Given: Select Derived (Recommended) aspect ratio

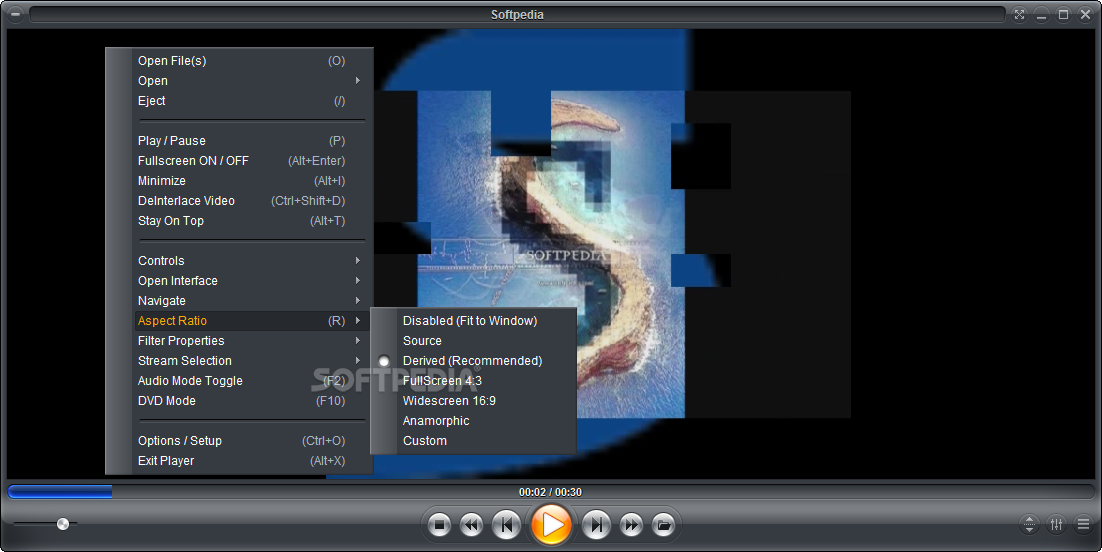Looking at the screenshot, I should (473, 361).
